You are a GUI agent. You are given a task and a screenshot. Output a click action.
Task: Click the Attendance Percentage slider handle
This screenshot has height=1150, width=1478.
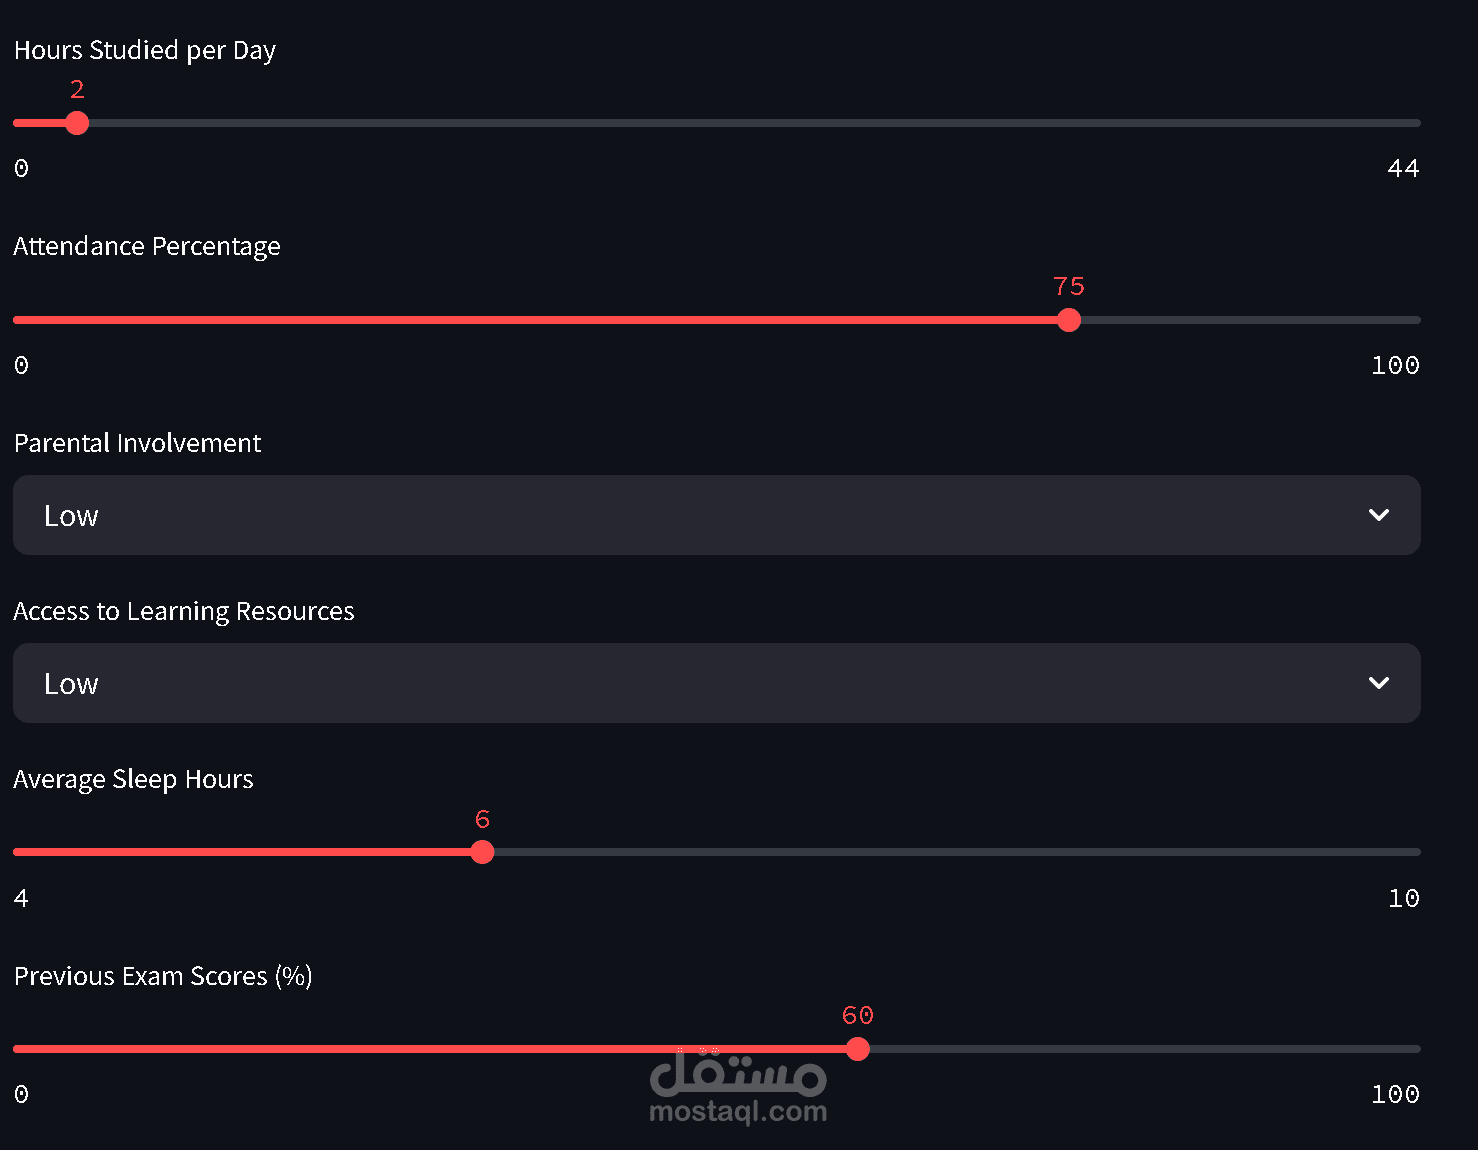1069,320
